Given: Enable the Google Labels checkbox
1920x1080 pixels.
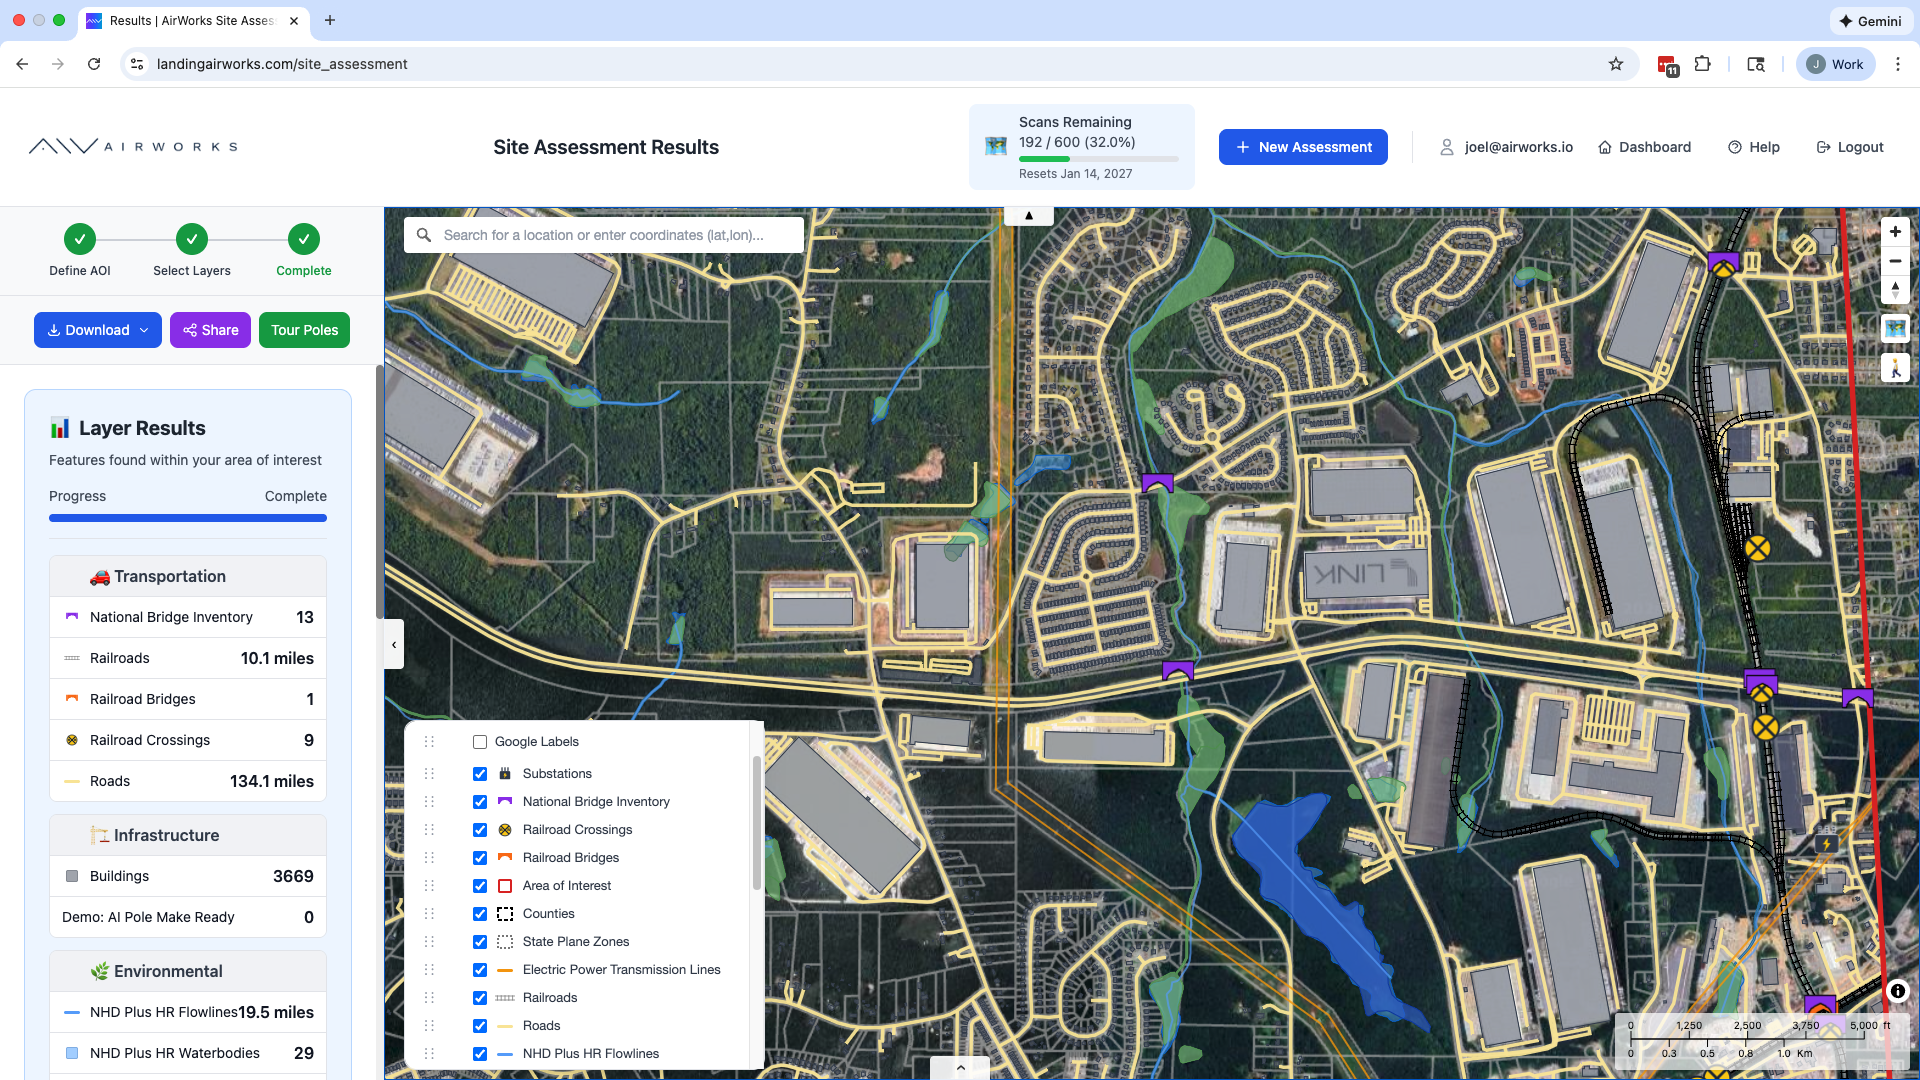Looking at the screenshot, I should pyautogui.click(x=479, y=742).
